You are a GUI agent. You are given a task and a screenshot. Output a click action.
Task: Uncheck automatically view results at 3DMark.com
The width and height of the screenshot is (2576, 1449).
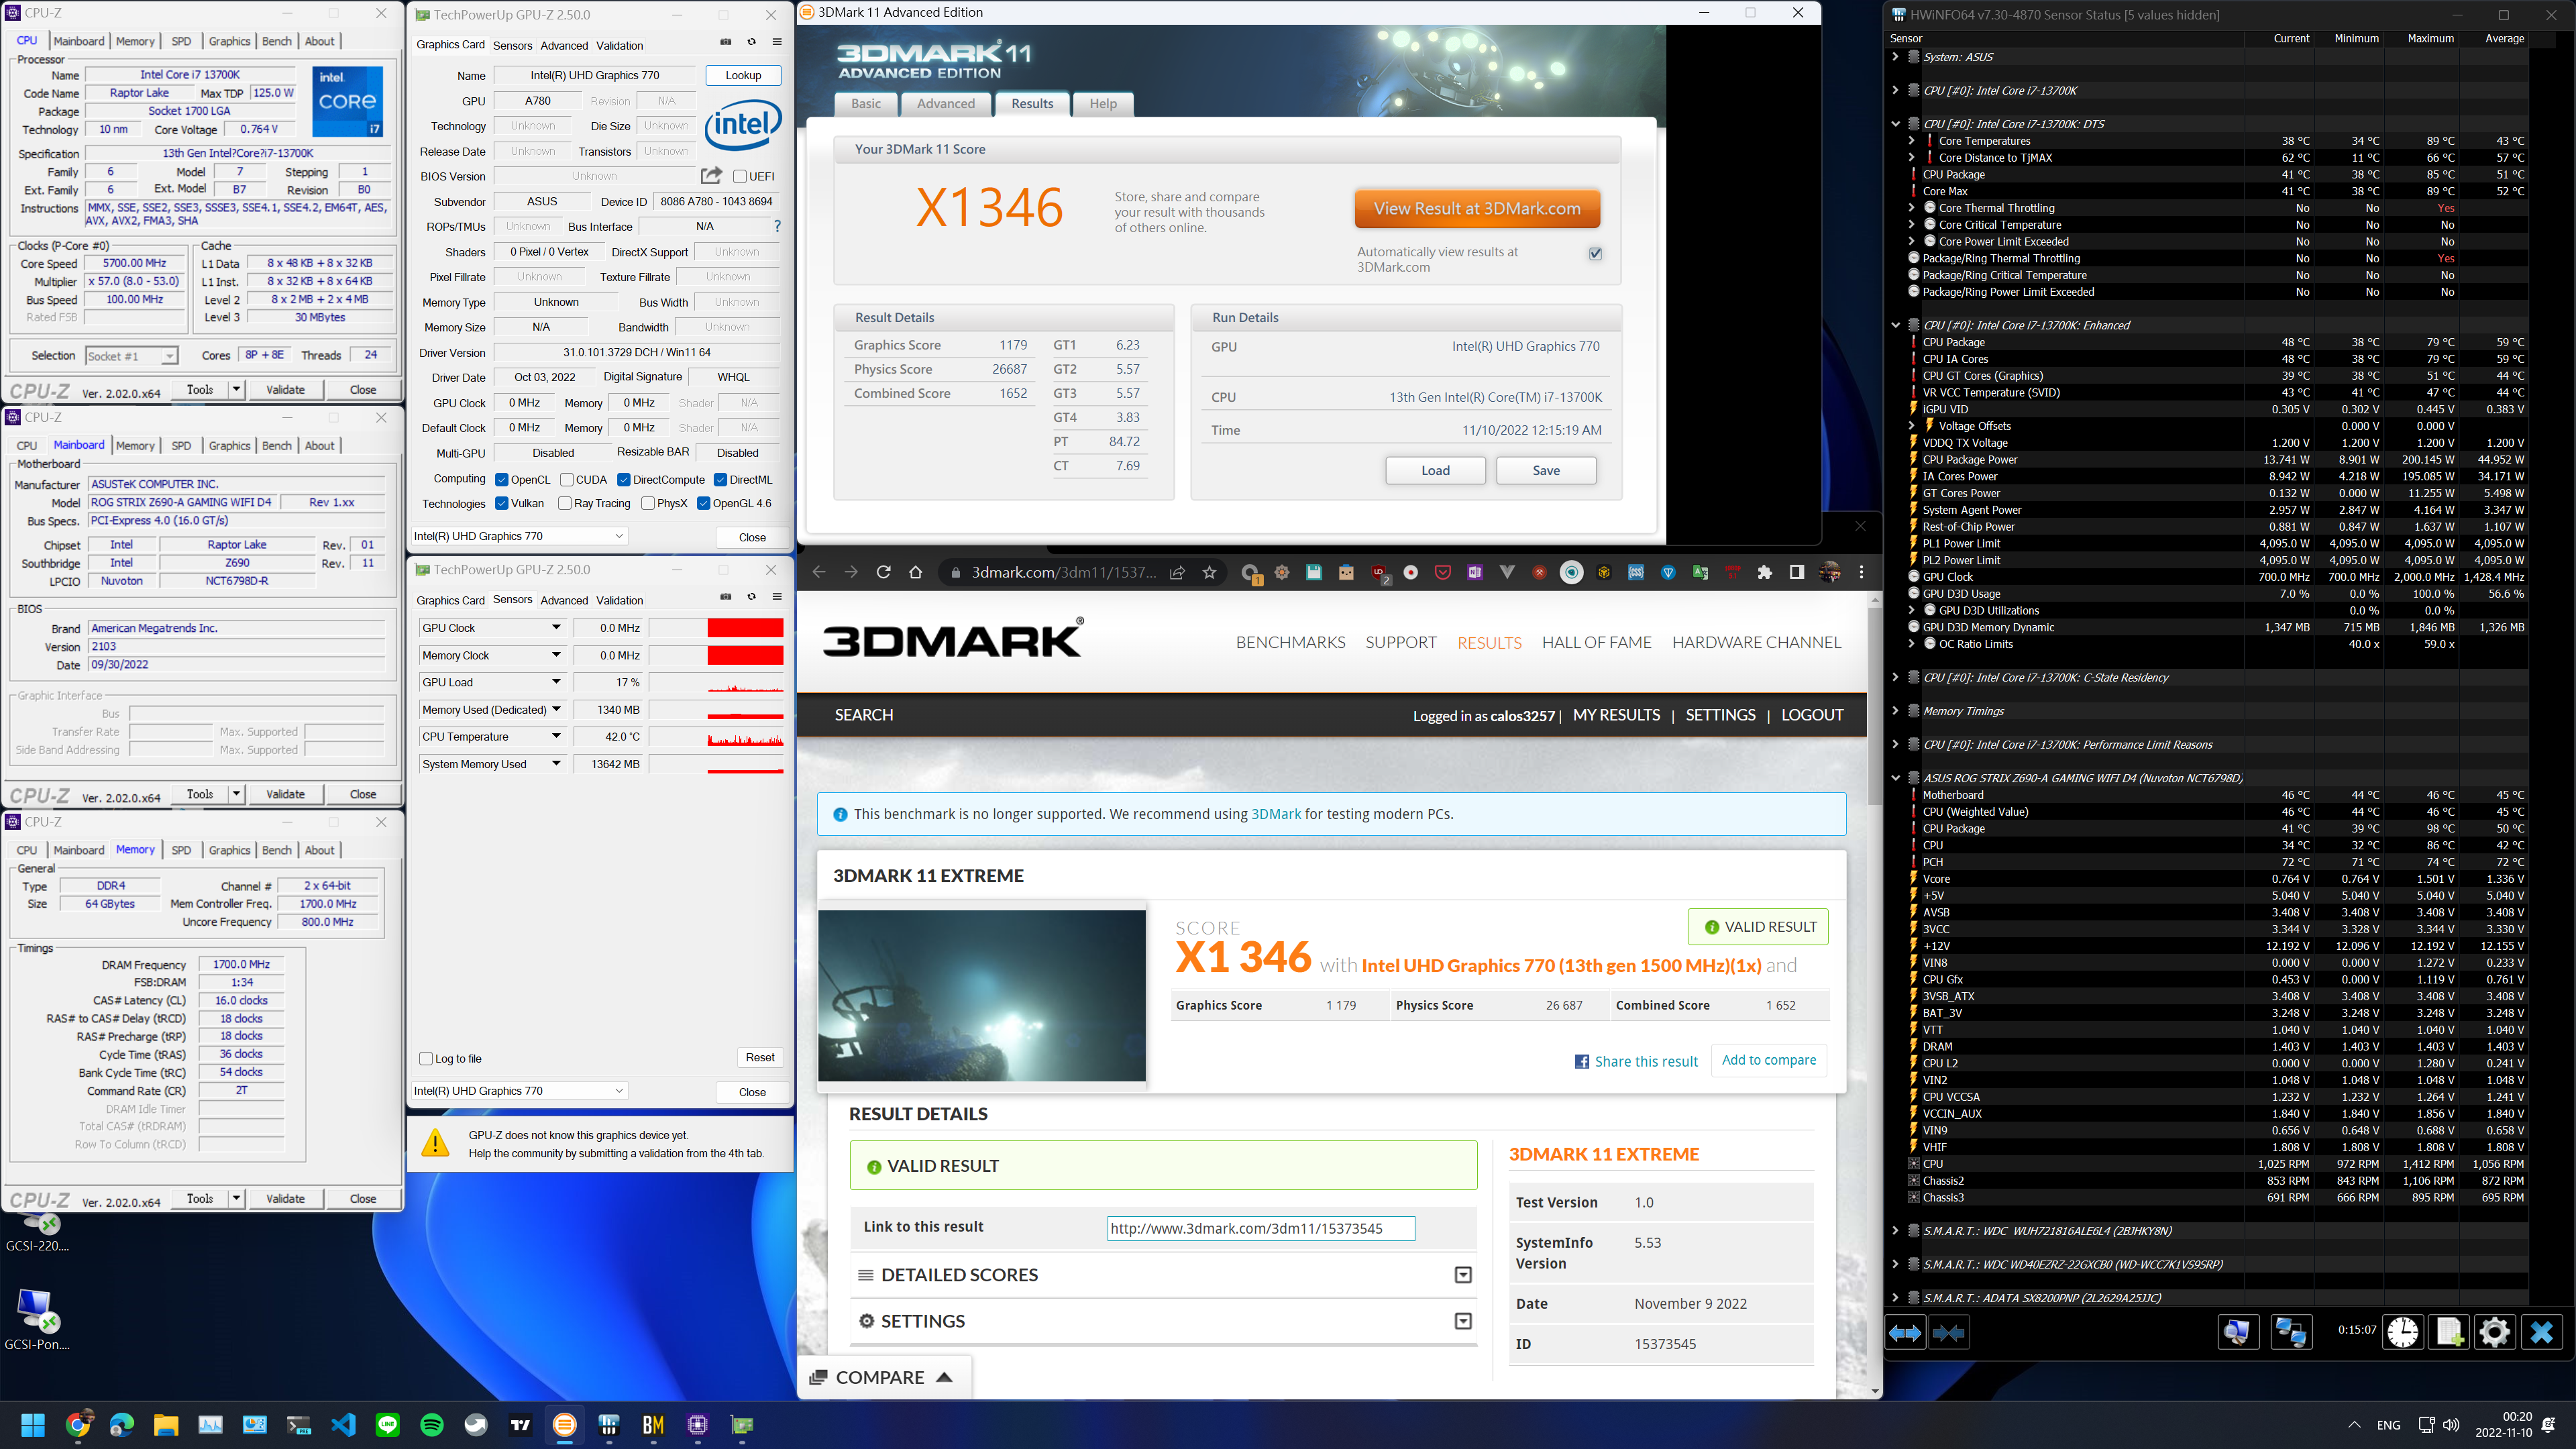coord(1595,253)
